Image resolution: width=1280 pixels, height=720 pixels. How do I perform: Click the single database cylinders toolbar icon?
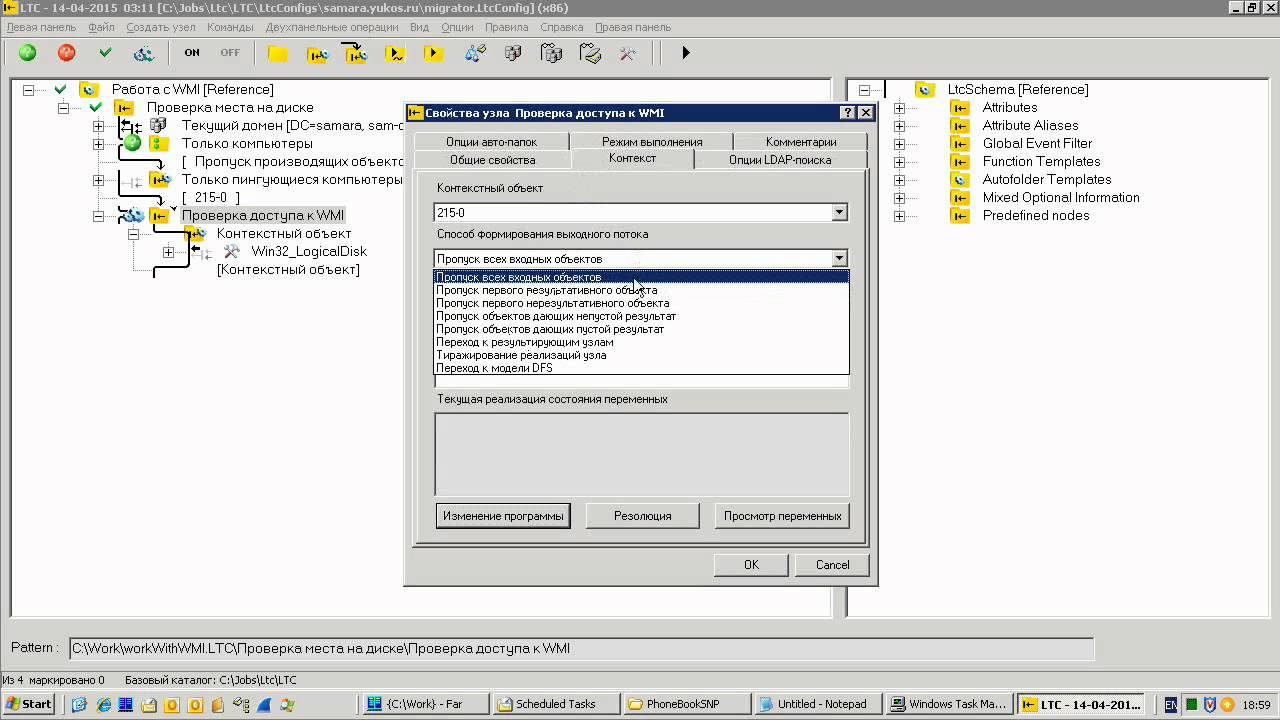[513, 53]
